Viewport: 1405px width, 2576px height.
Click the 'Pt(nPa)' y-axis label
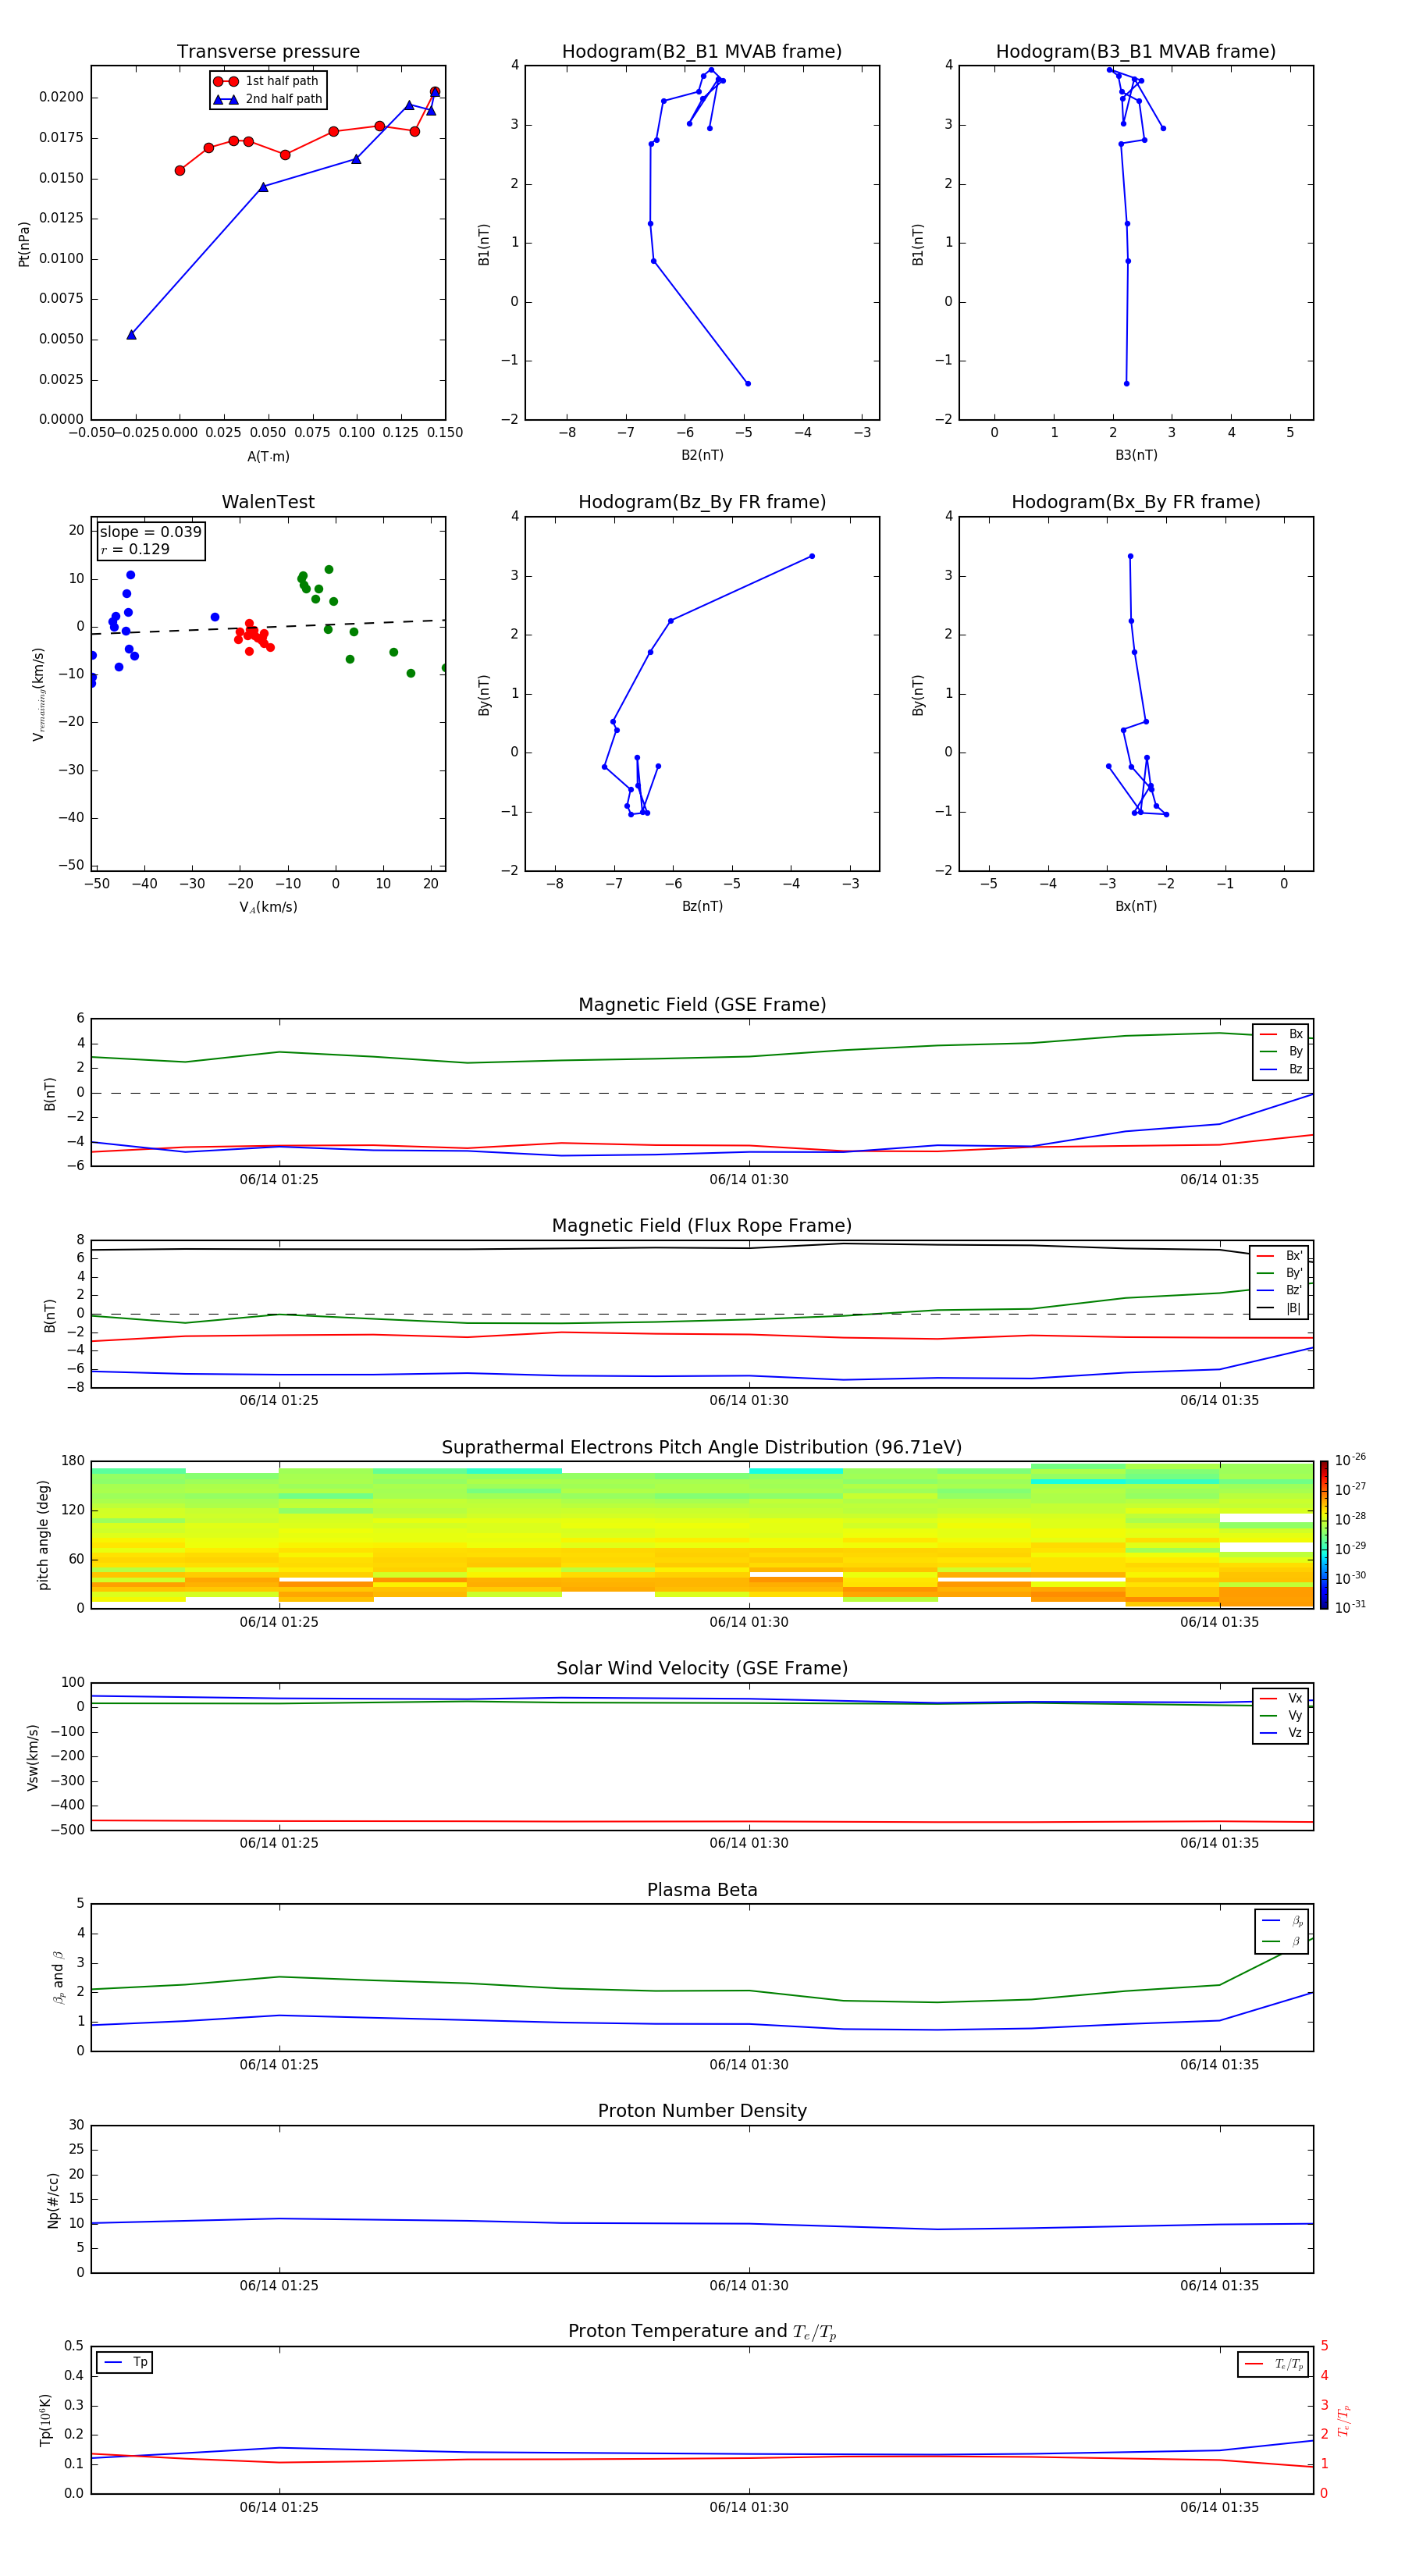click(24, 243)
